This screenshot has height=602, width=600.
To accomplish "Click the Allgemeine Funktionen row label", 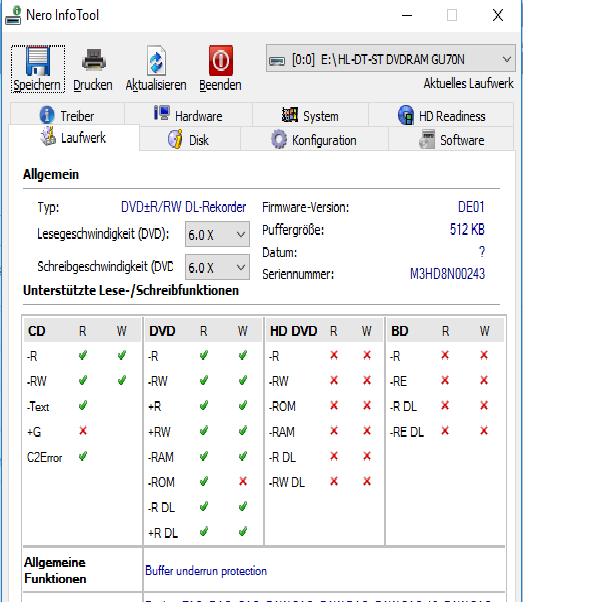I will [55, 571].
